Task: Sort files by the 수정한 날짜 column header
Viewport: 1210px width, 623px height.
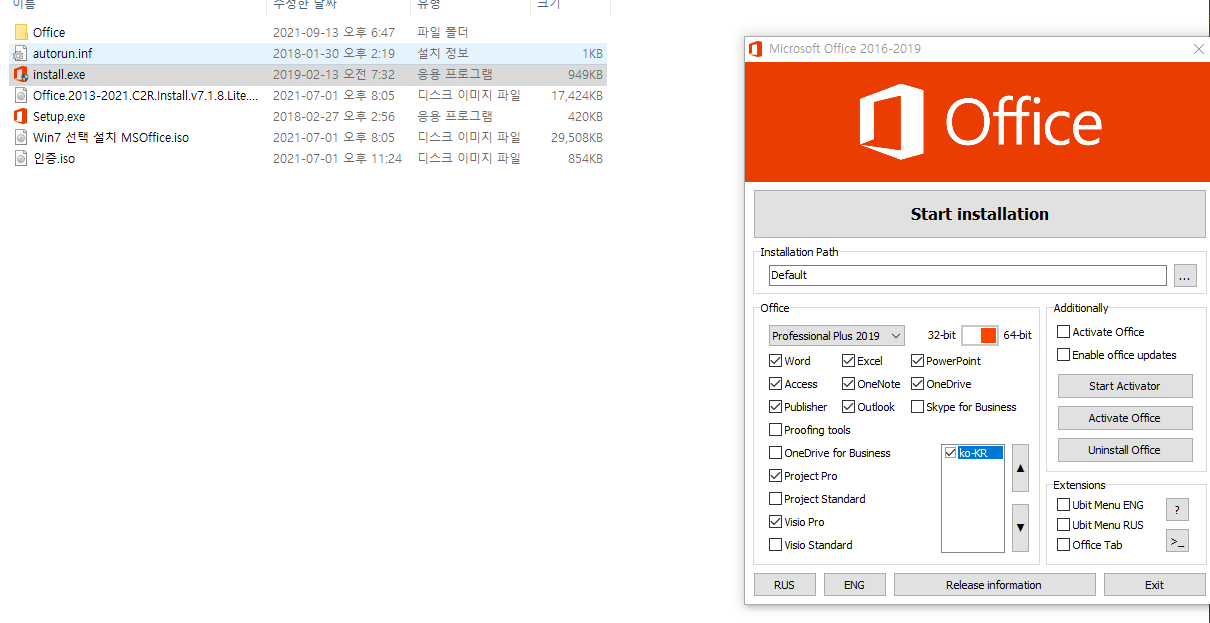Action: coord(305,5)
